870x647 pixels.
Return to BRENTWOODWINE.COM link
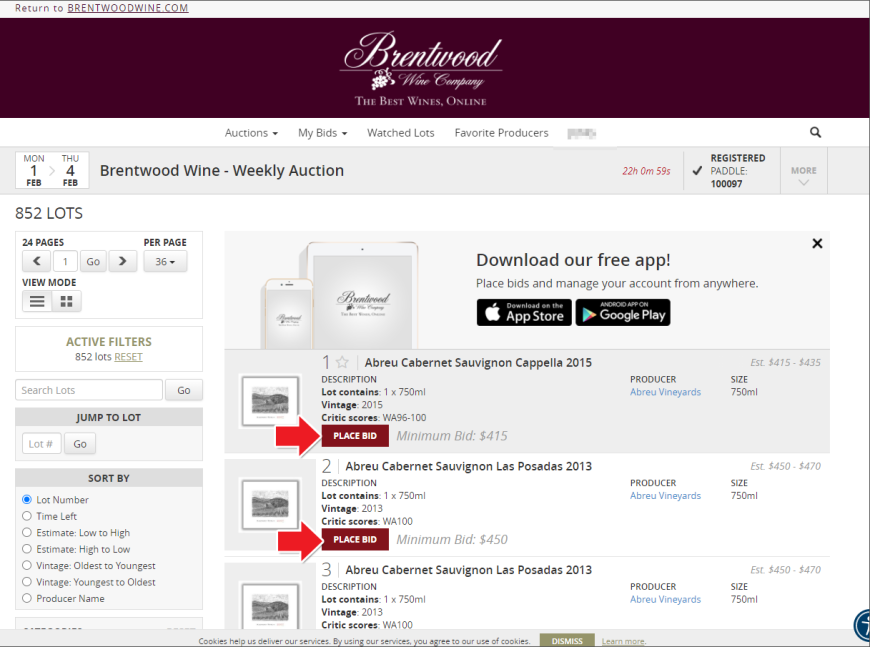click(128, 8)
